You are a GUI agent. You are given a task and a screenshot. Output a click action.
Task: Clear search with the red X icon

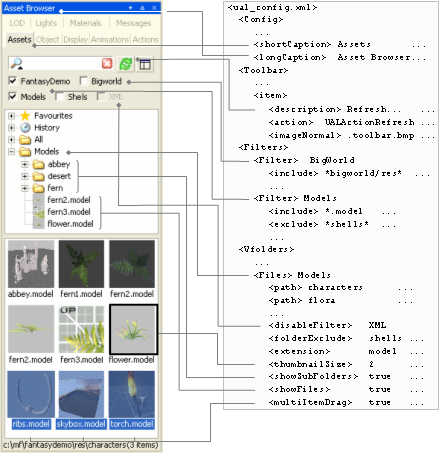(107, 63)
